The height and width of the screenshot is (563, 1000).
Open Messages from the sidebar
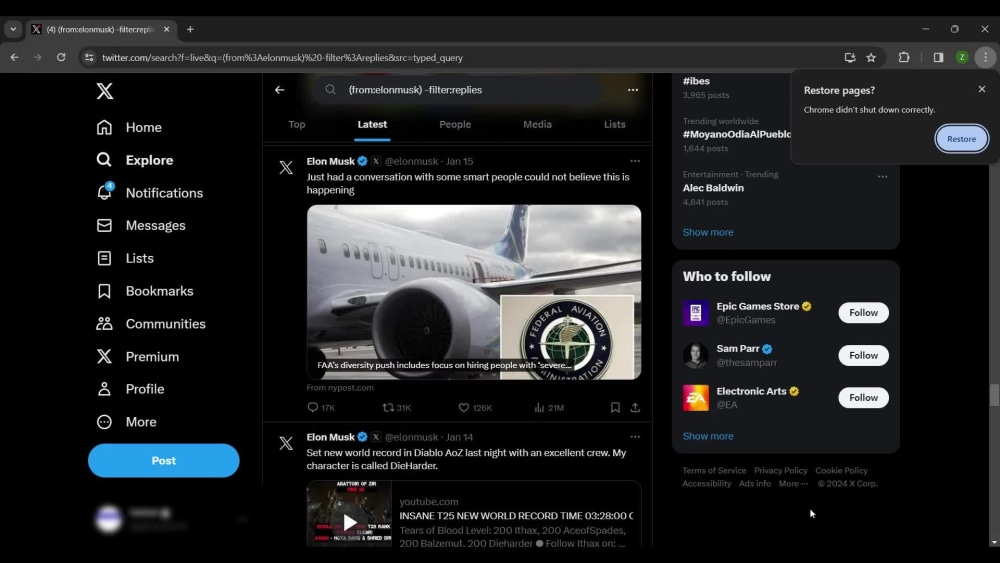click(141, 226)
